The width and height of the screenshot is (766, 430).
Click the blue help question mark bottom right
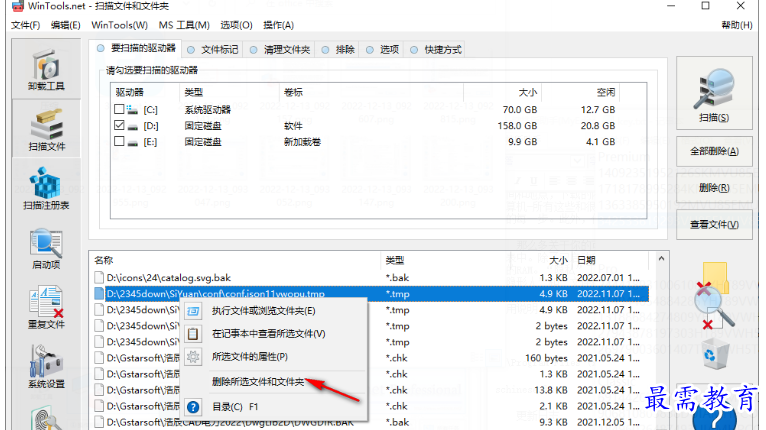tap(714, 419)
